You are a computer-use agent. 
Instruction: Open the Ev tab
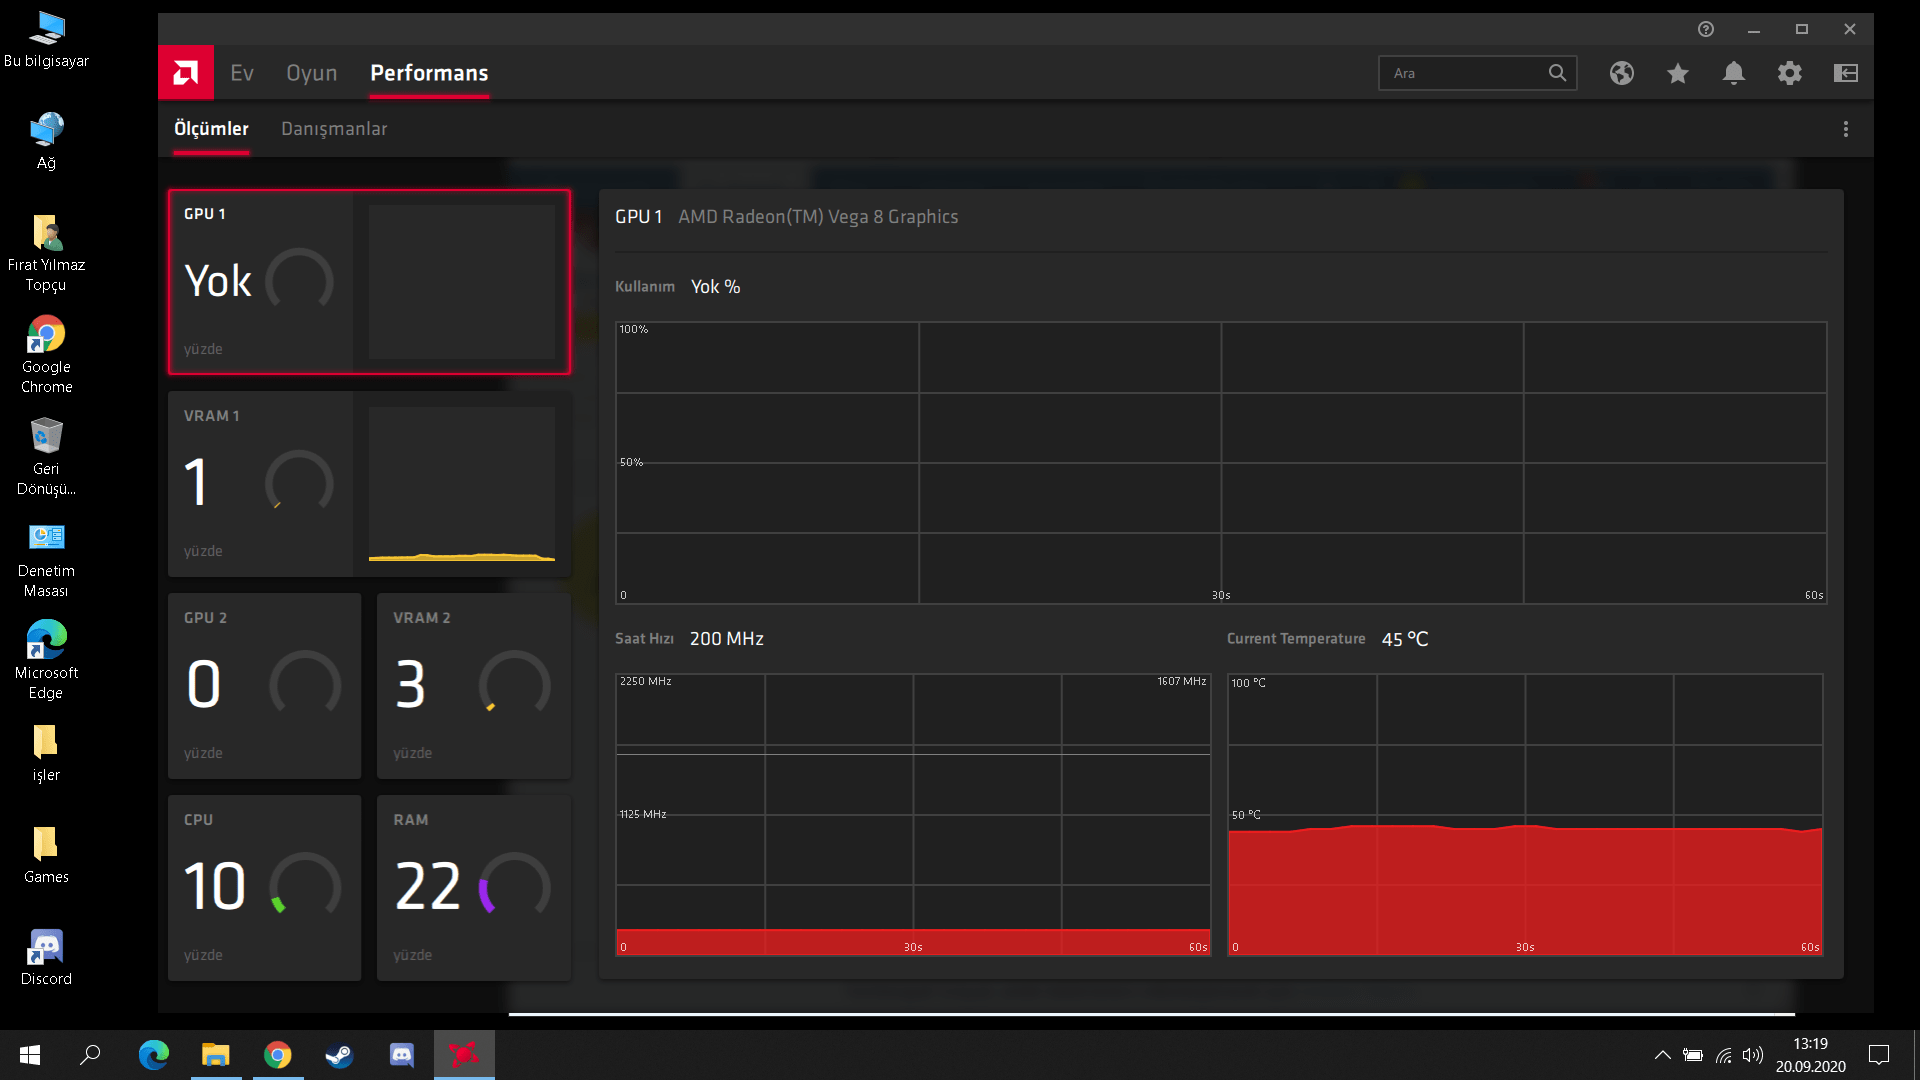(242, 73)
